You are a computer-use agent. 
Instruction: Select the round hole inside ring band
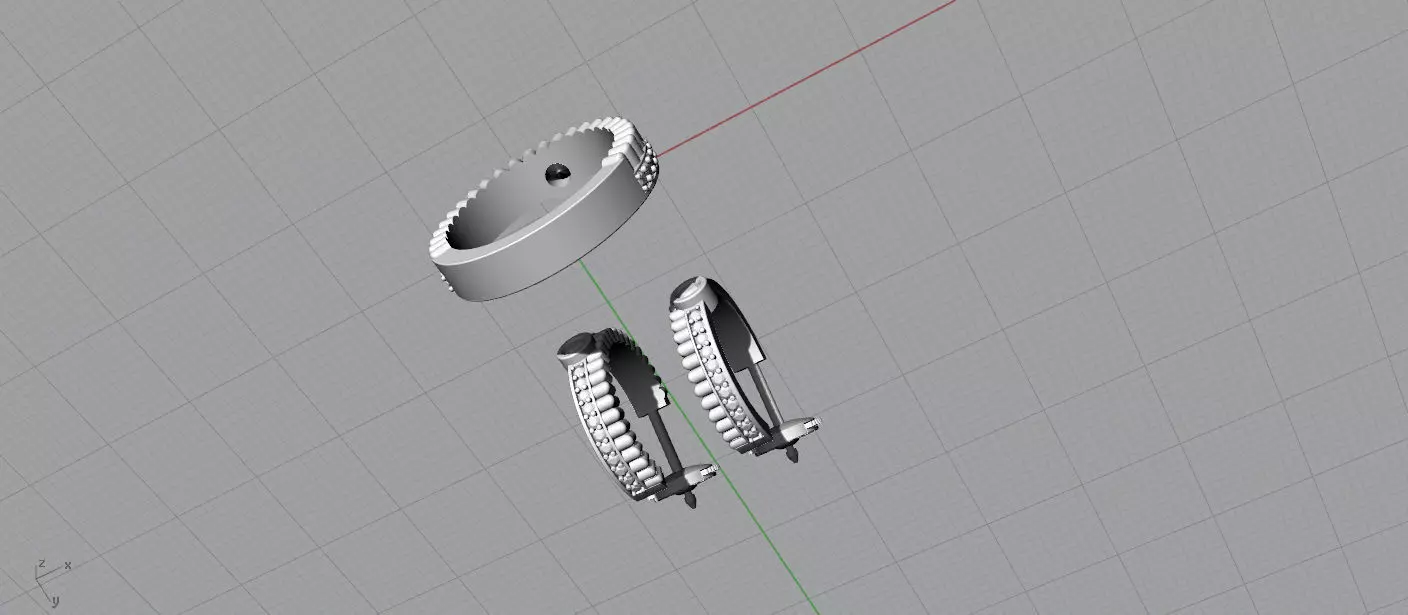(557, 174)
